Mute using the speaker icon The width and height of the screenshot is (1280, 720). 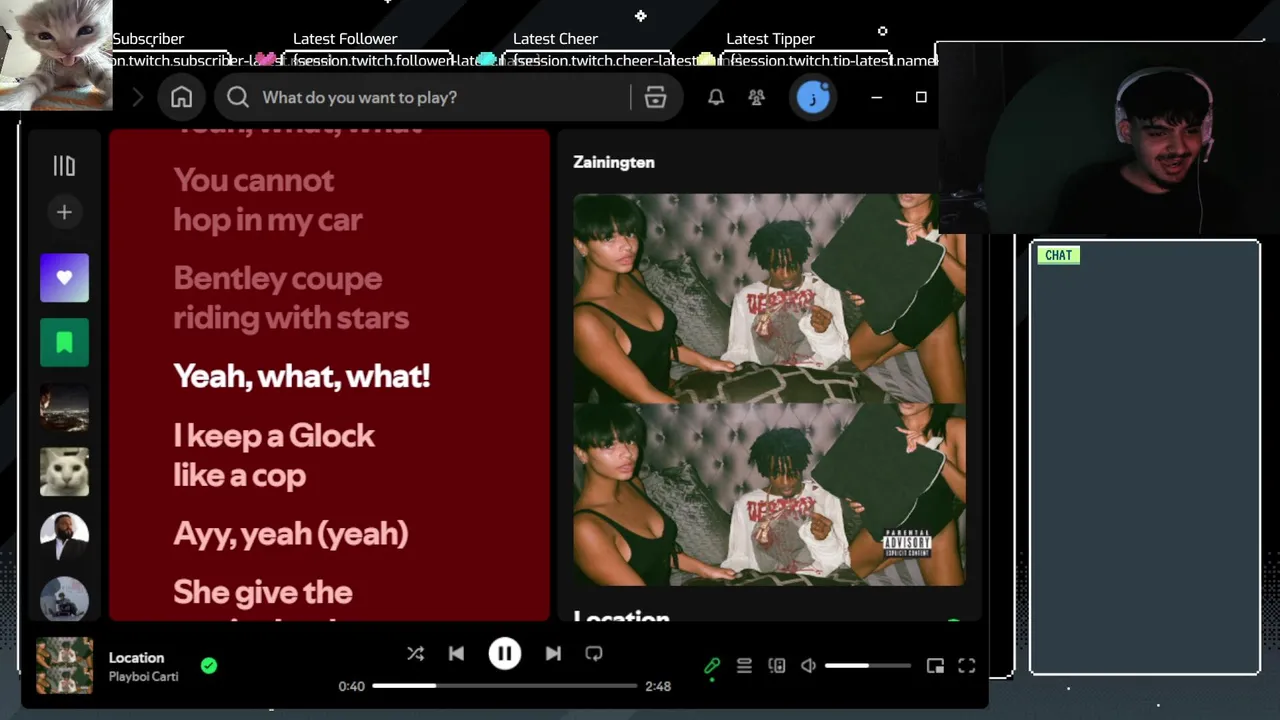808,666
